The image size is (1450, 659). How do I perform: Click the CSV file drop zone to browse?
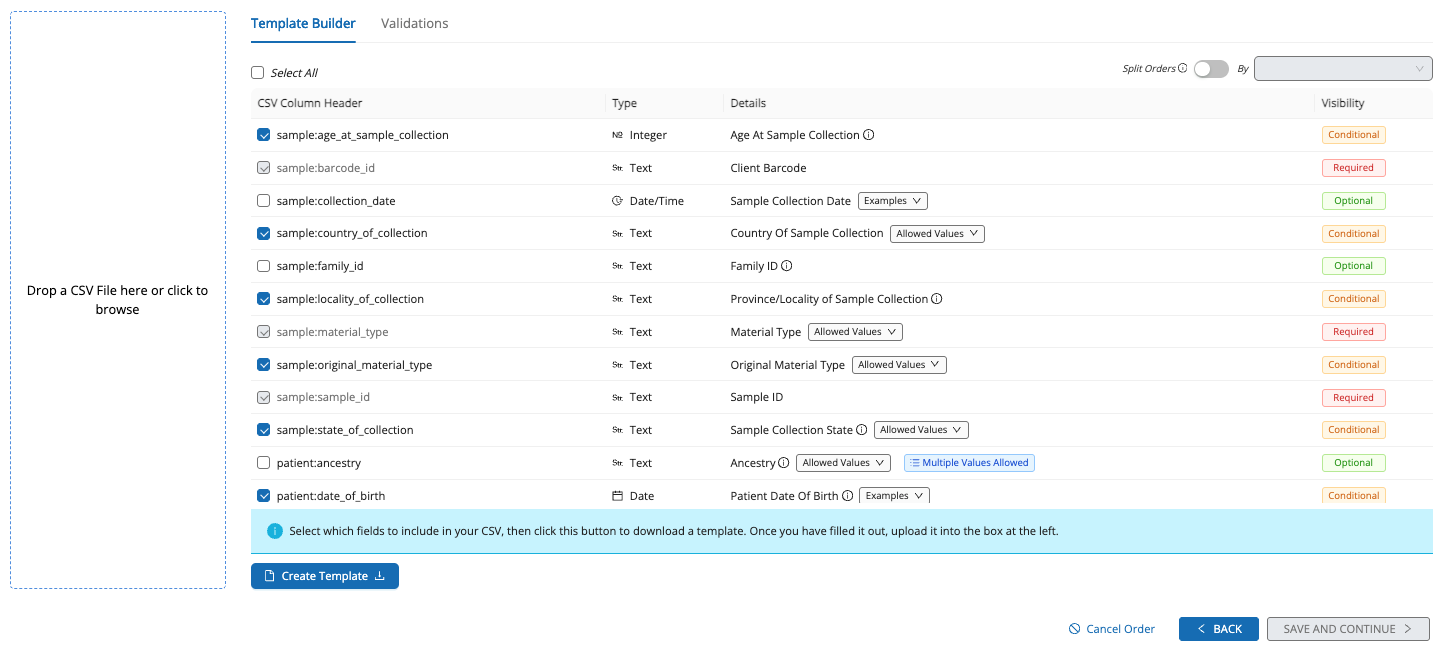[x=118, y=300]
